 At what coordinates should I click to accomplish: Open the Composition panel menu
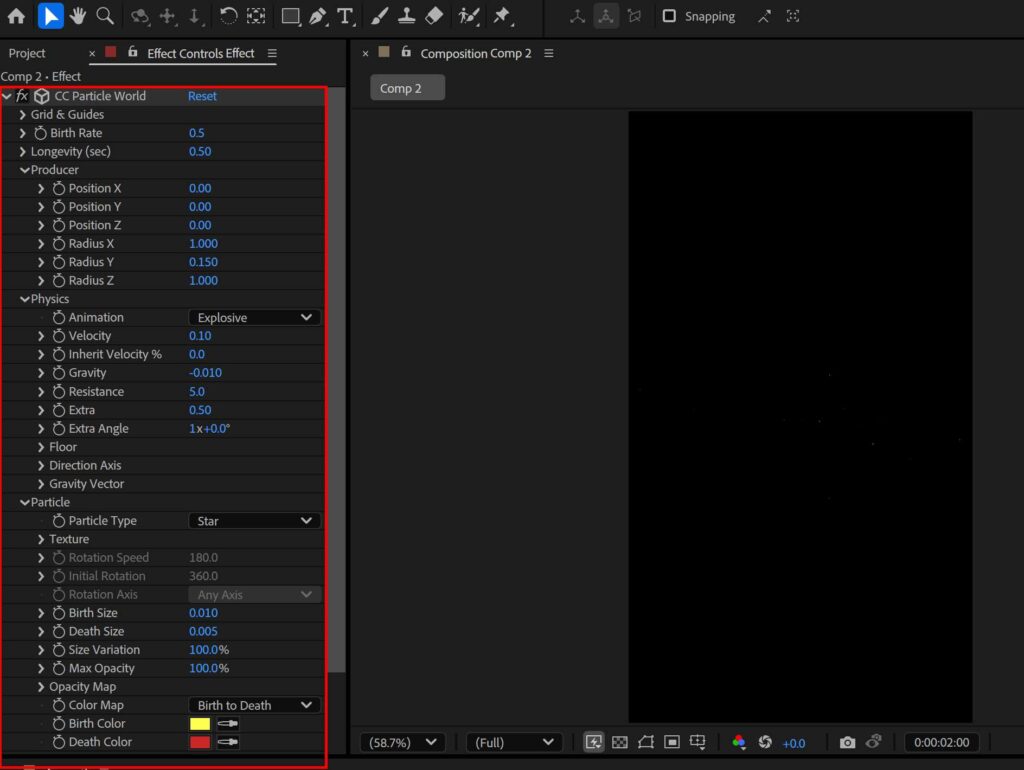(x=549, y=54)
